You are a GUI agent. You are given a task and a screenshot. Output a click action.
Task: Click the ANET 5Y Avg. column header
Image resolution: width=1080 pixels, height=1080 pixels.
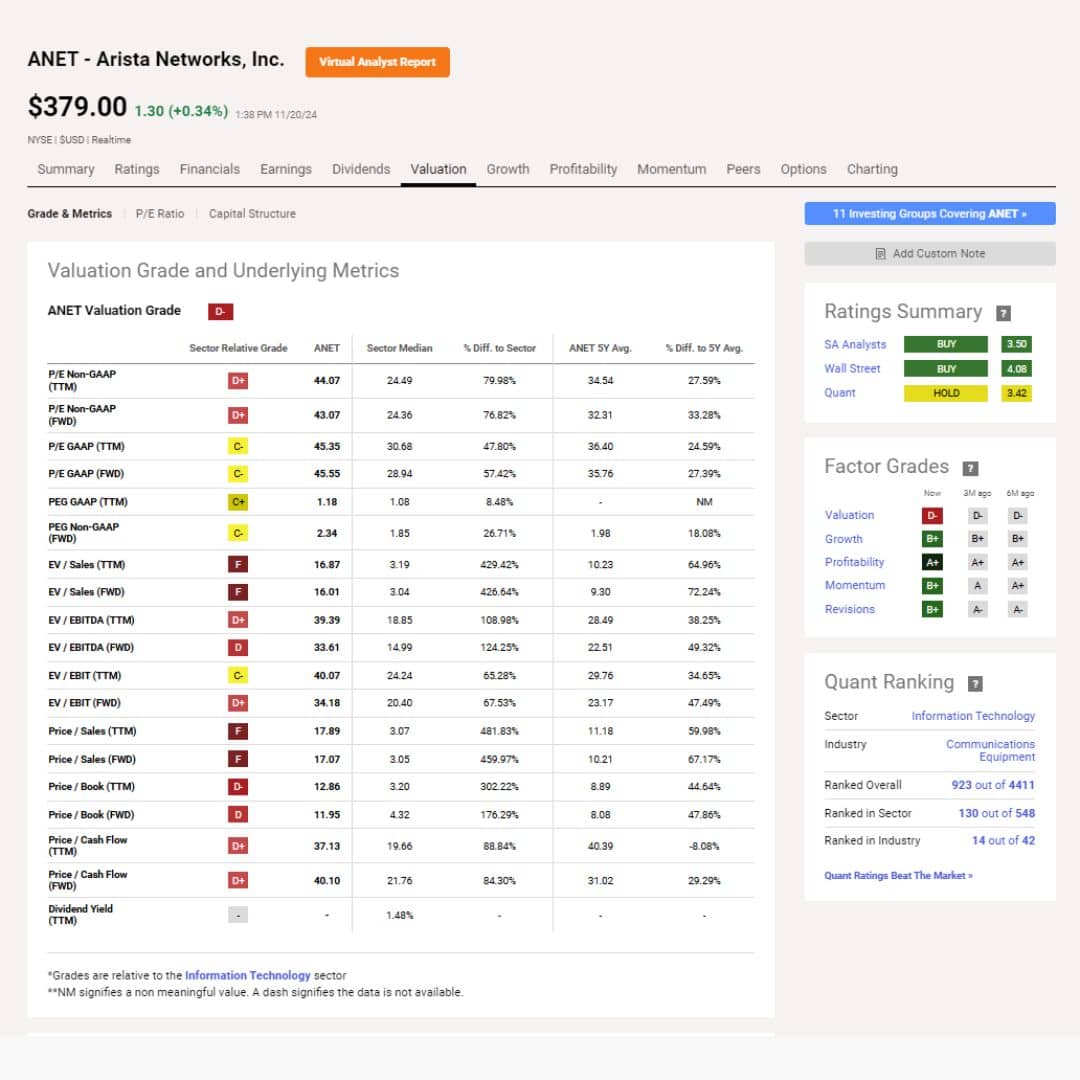(600, 349)
